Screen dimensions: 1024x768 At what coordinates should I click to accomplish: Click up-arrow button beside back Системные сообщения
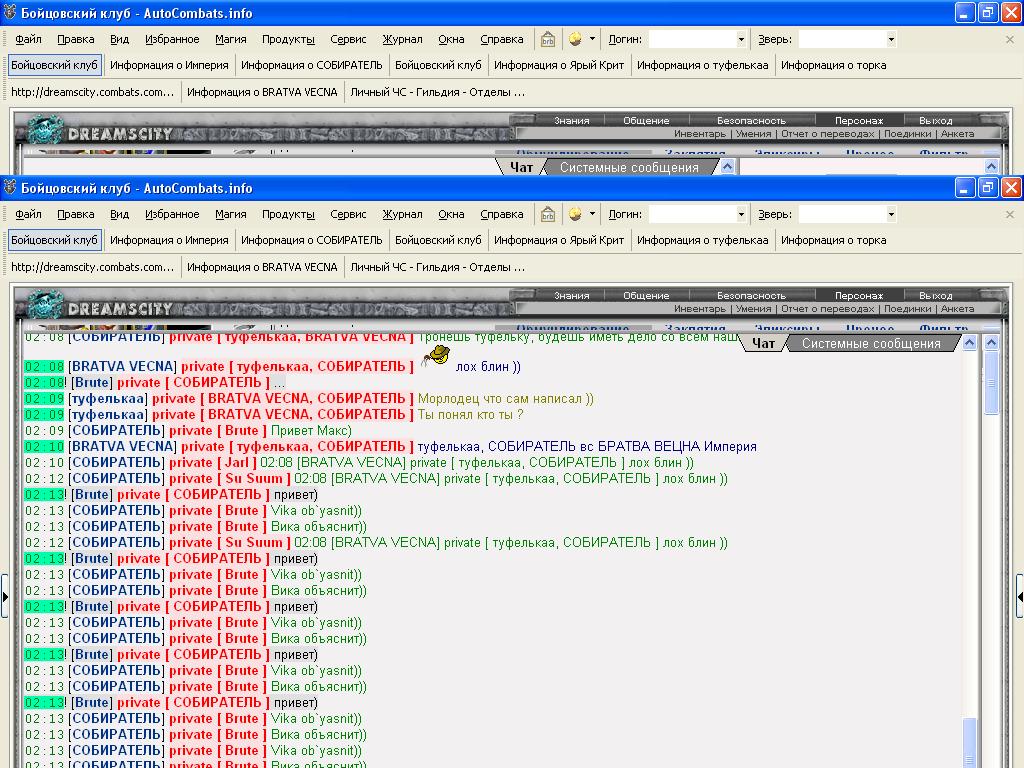point(728,167)
